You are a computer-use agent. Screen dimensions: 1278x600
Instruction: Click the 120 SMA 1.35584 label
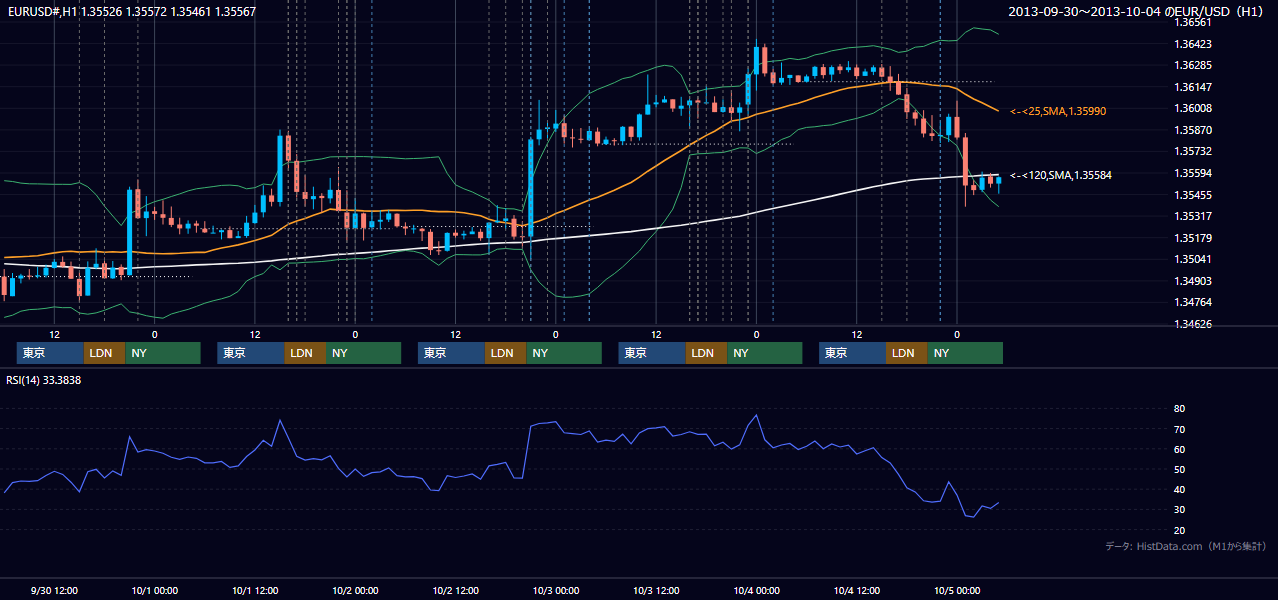click(x=1061, y=175)
